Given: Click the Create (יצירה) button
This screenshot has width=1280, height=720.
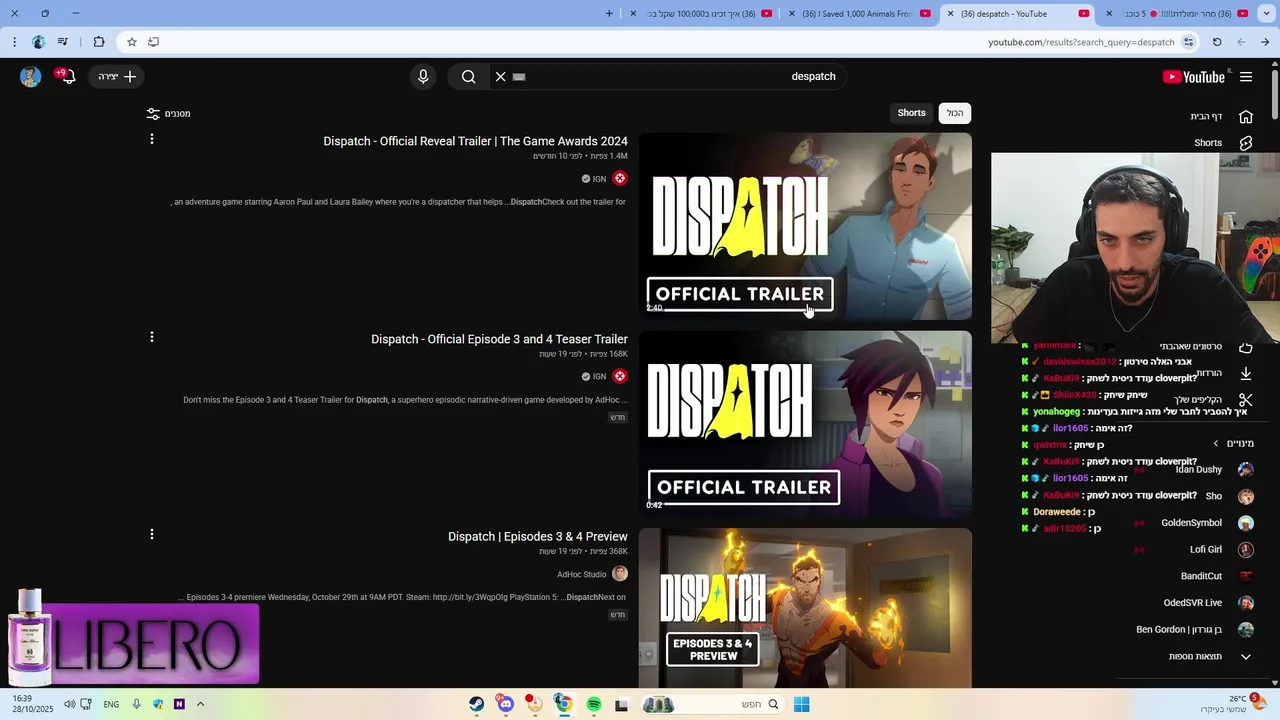Looking at the screenshot, I should (x=117, y=77).
